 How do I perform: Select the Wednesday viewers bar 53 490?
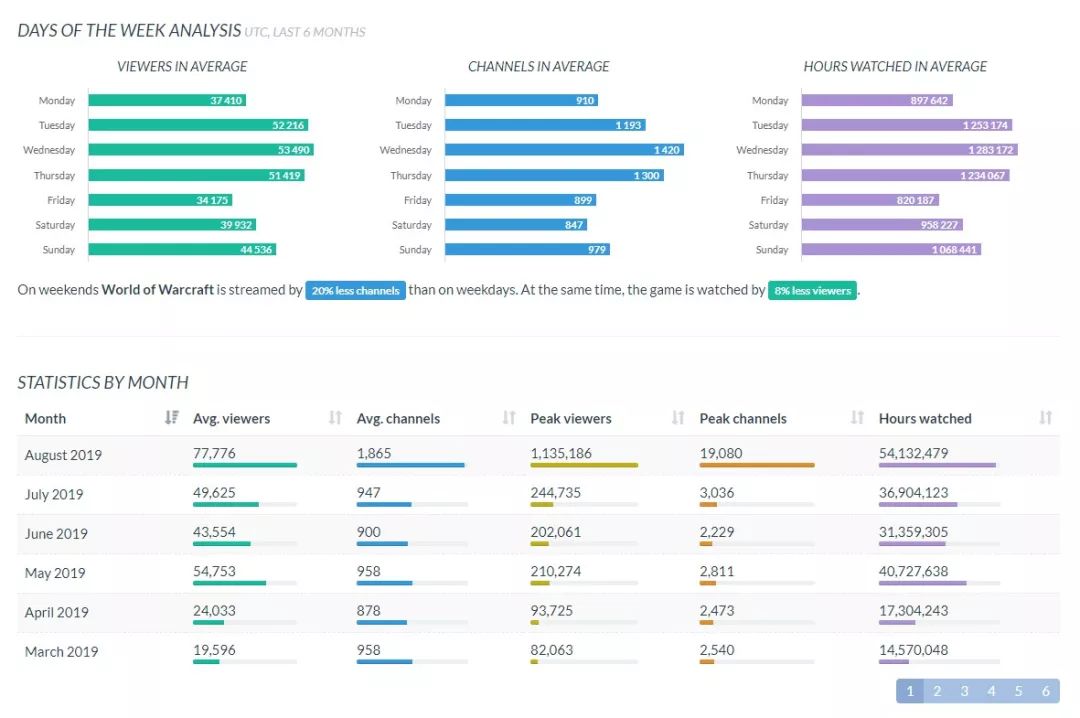pyautogui.click(x=201, y=150)
